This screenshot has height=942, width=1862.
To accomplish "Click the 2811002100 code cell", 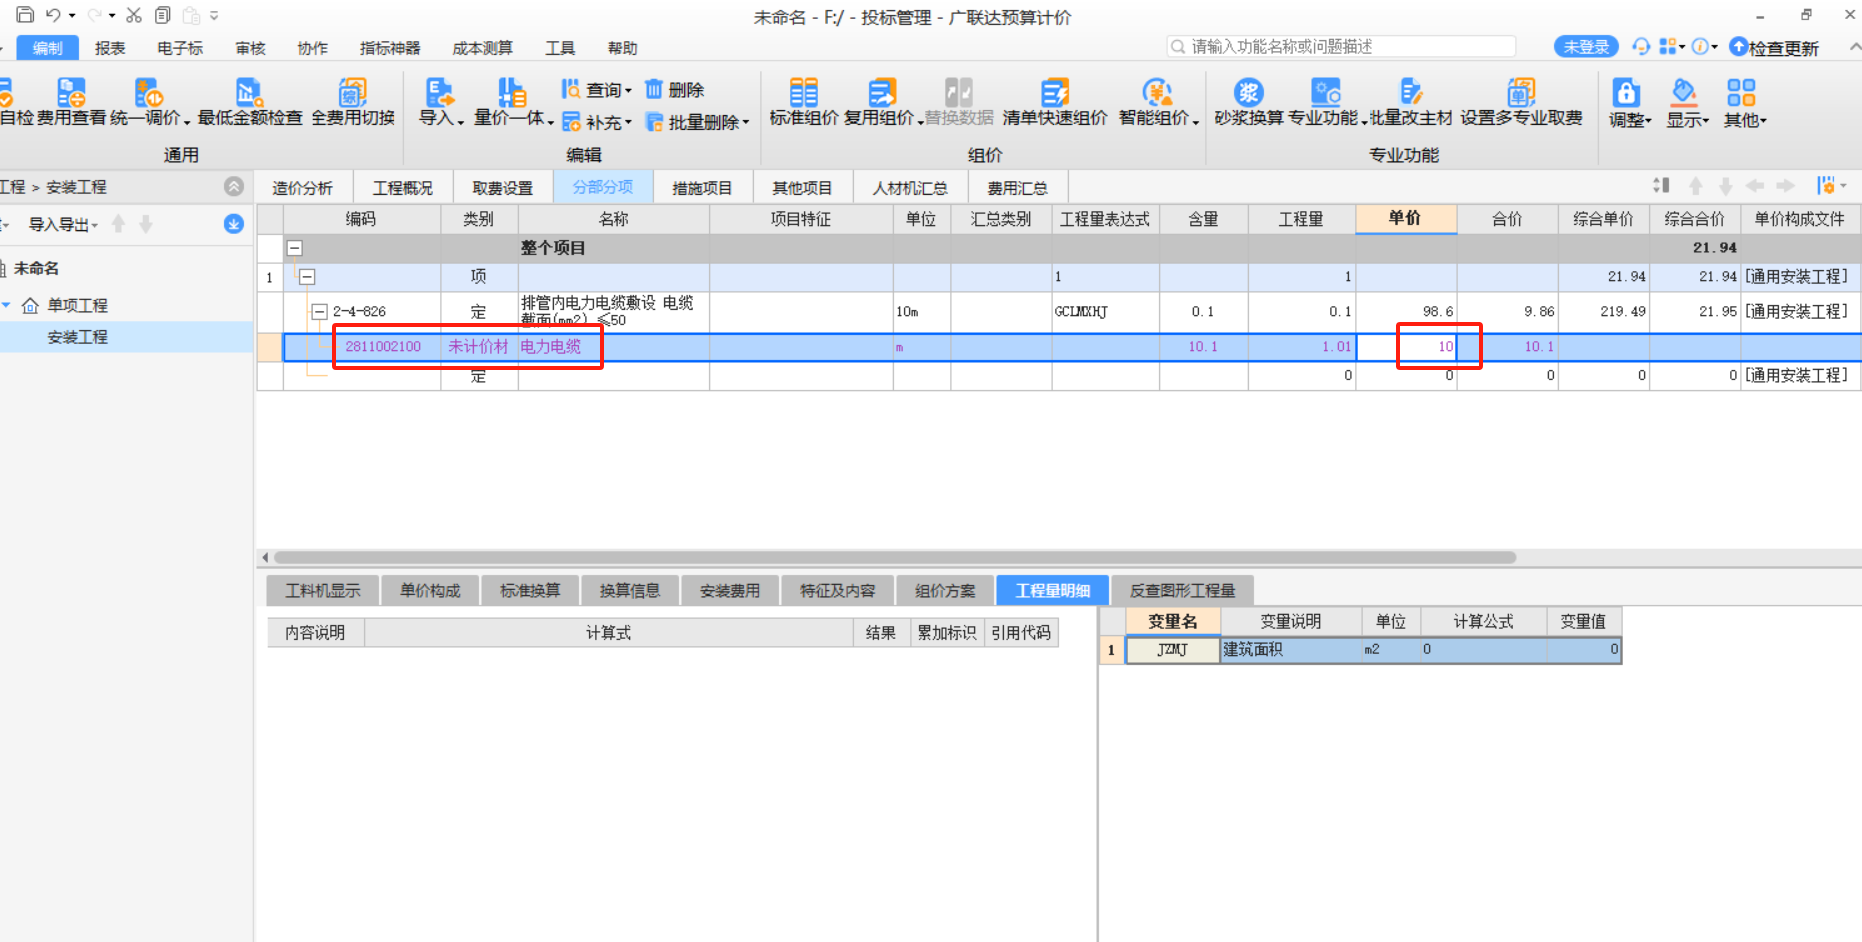I will click(383, 347).
